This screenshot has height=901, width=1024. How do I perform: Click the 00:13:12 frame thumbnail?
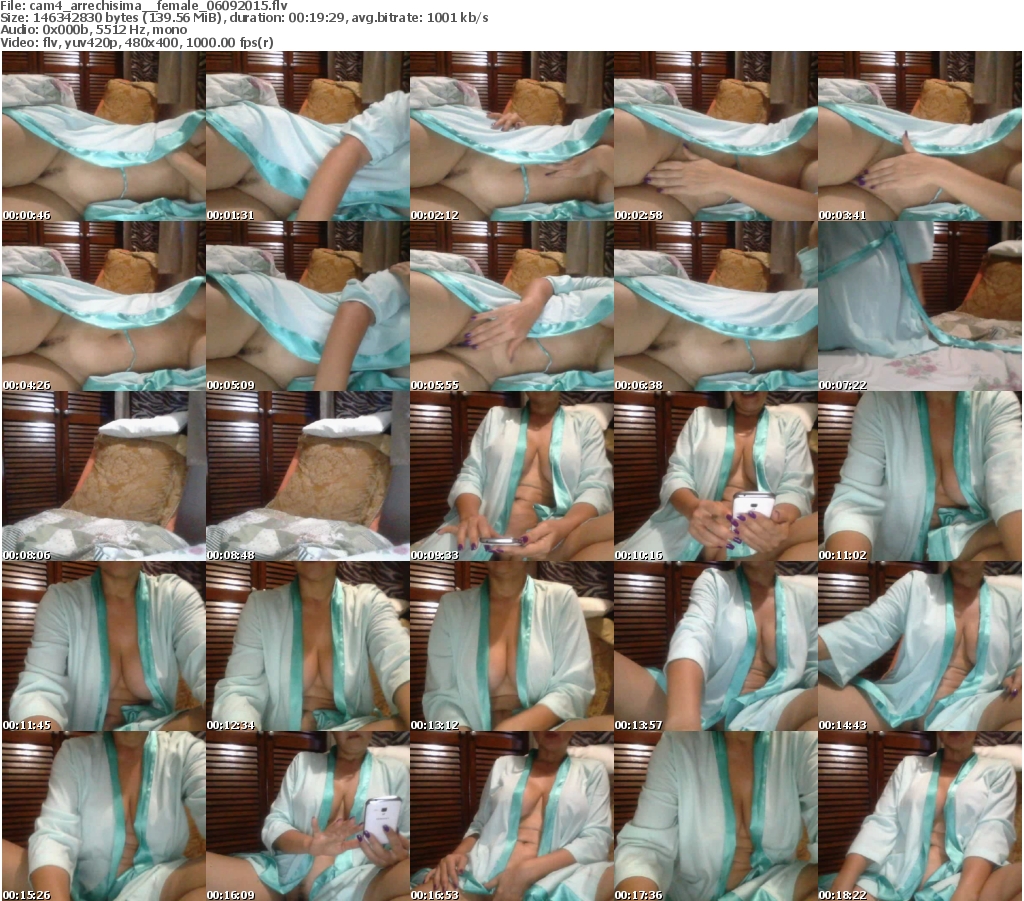pyautogui.click(x=512, y=646)
